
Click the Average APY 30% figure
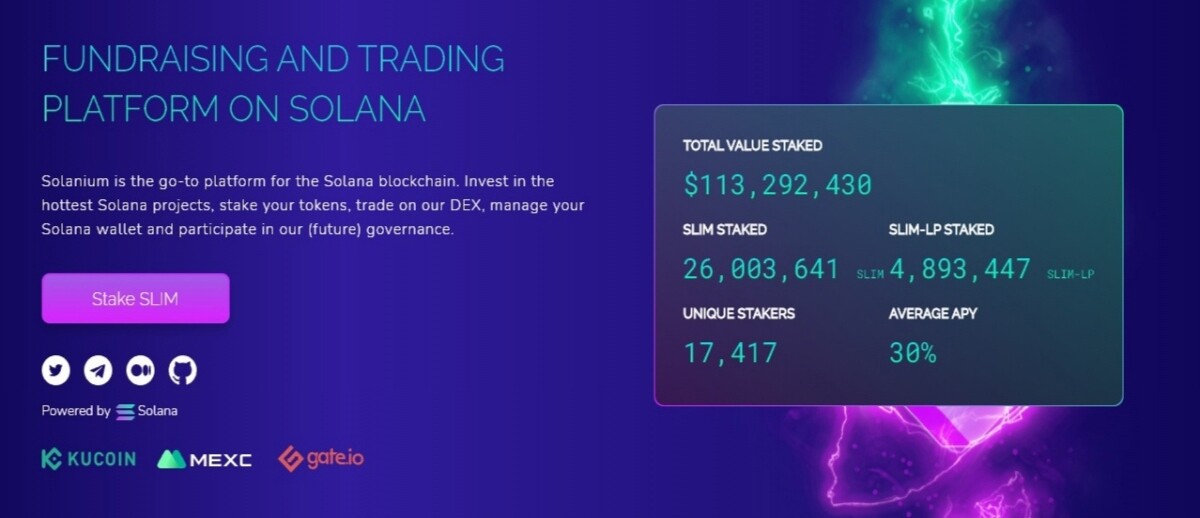(912, 353)
